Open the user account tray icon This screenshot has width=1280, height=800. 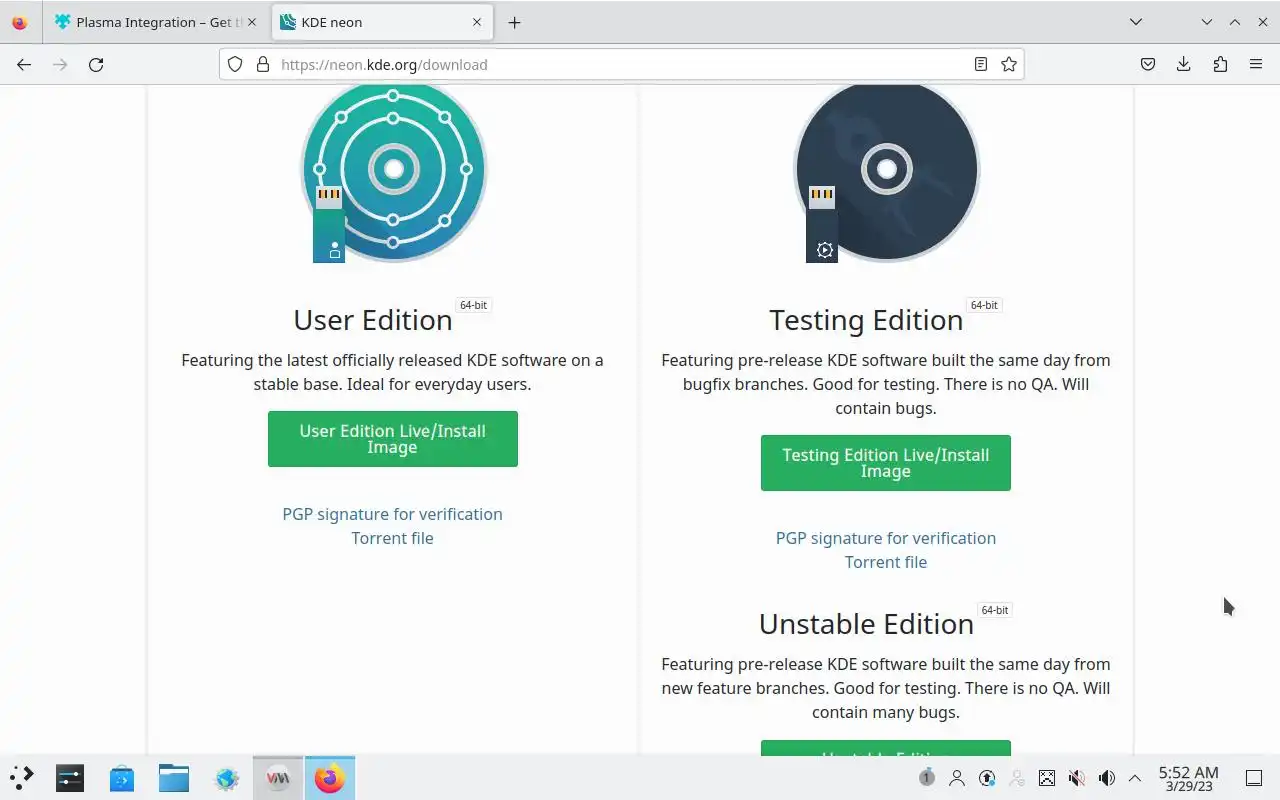click(x=957, y=777)
